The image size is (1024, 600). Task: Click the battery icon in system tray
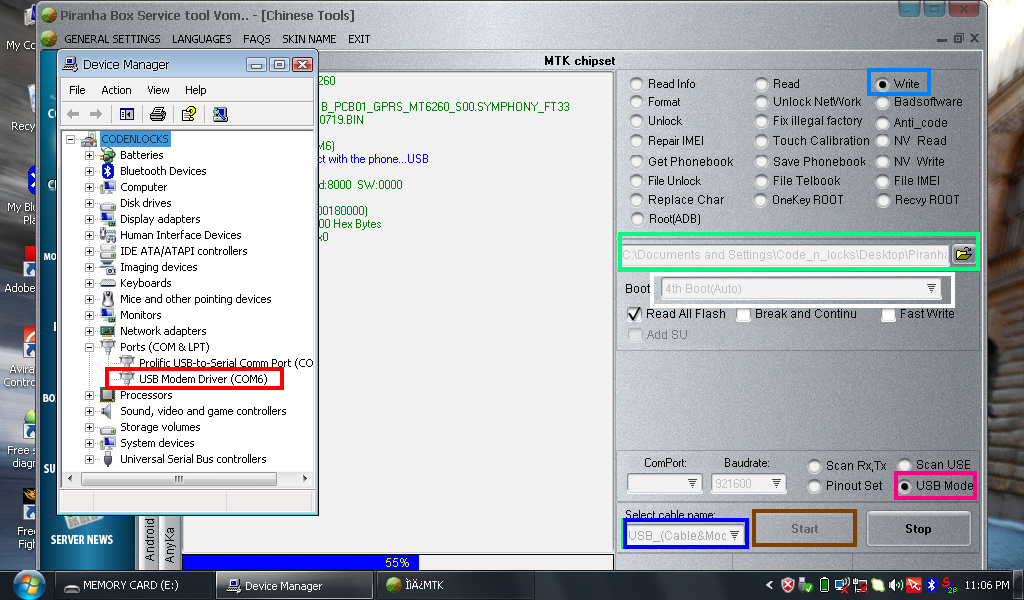pyautogui.click(x=824, y=585)
